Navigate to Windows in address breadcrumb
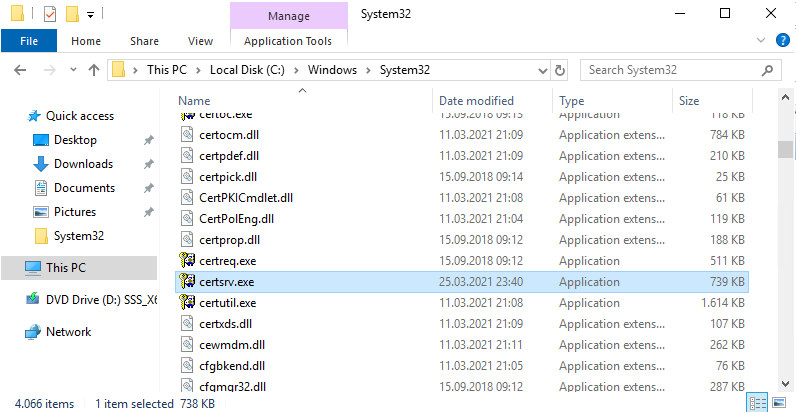796x412 pixels. pos(333,70)
